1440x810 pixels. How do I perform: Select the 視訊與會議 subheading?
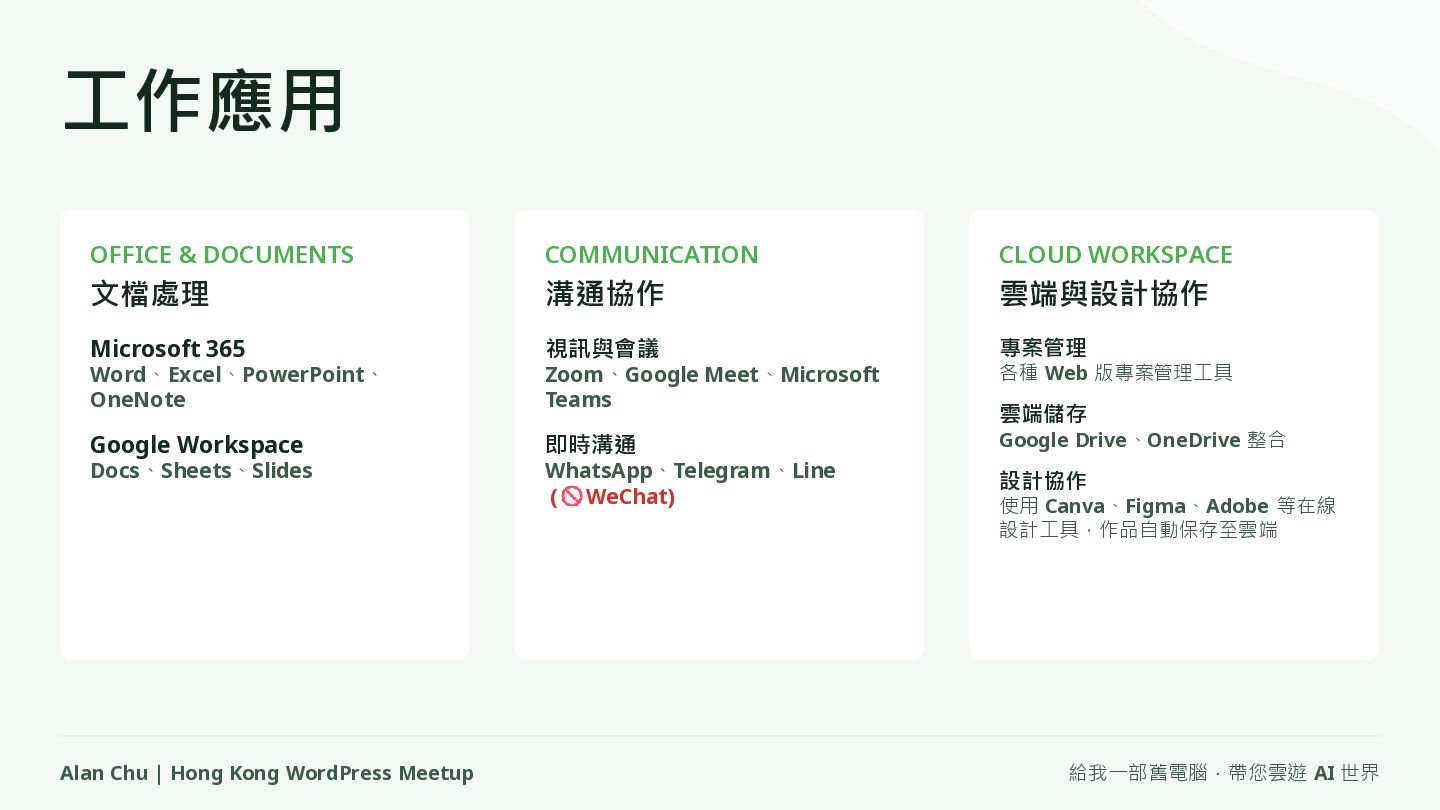pos(602,349)
